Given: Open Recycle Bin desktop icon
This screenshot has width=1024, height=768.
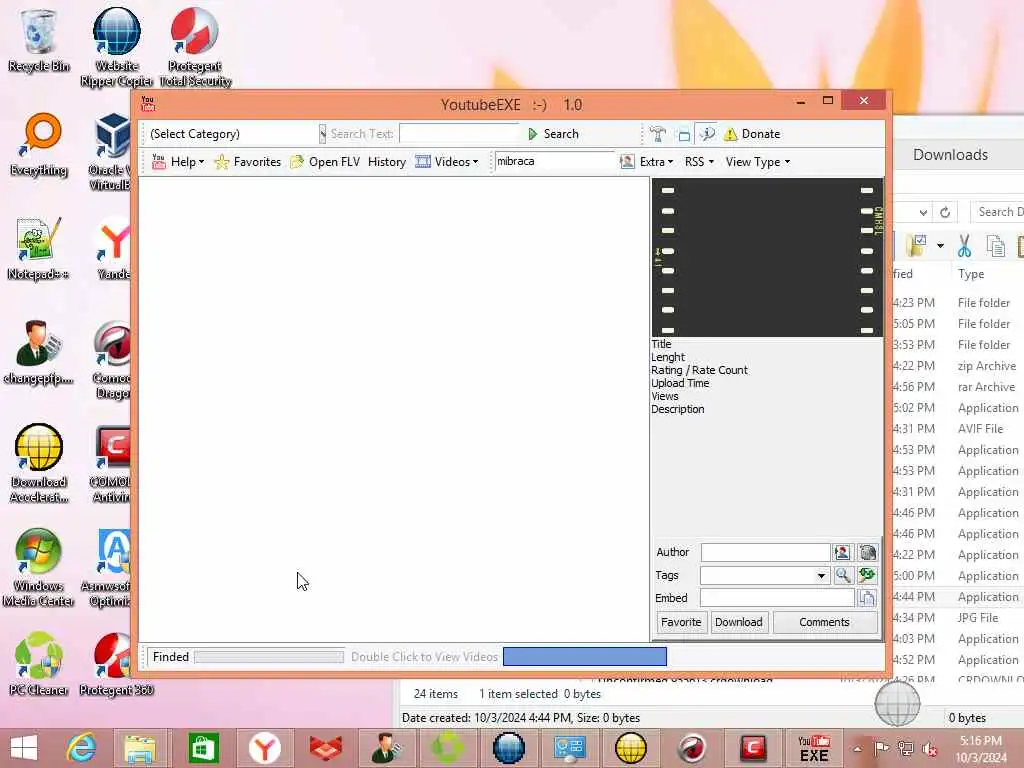Looking at the screenshot, I should pyautogui.click(x=39, y=40).
